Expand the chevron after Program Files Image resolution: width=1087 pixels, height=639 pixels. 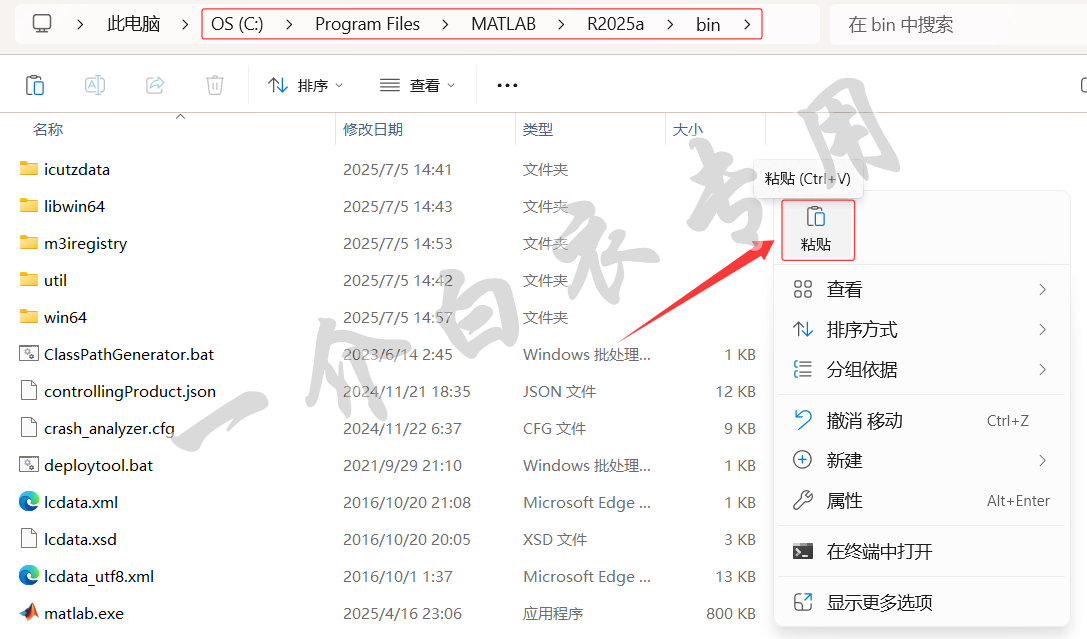tap(445, 24)
